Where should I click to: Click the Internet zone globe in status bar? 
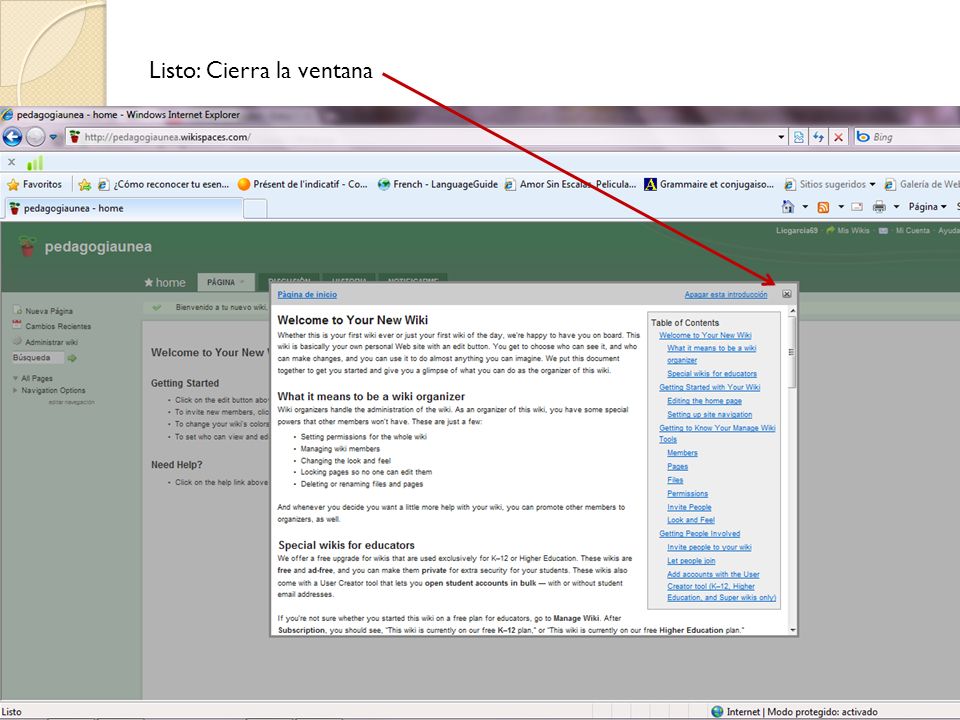click(x=718, y=711)
